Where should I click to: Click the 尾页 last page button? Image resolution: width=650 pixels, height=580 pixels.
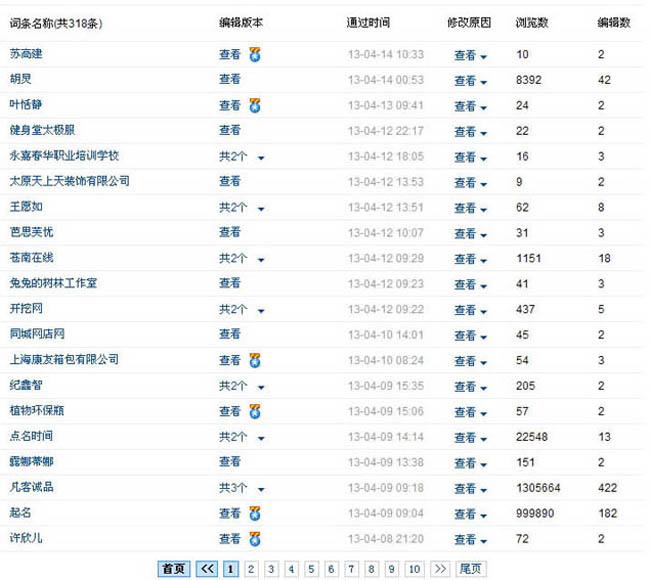click(x=471, y=568)
